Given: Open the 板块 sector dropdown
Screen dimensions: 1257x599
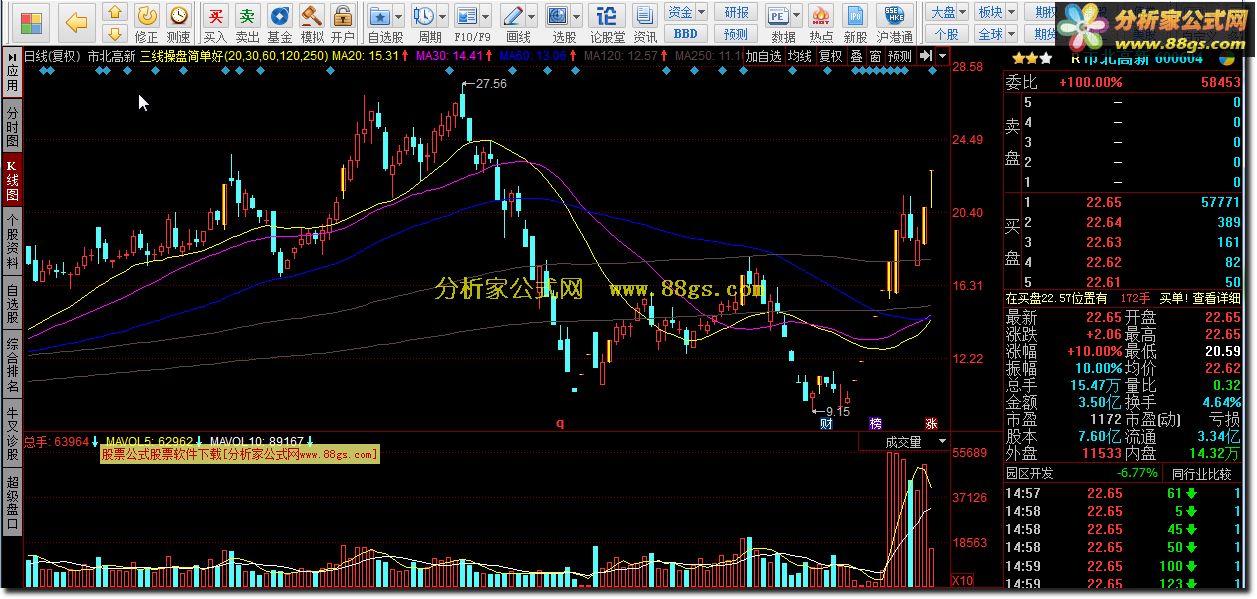Looking at the screenshot, I should [995, 12].
